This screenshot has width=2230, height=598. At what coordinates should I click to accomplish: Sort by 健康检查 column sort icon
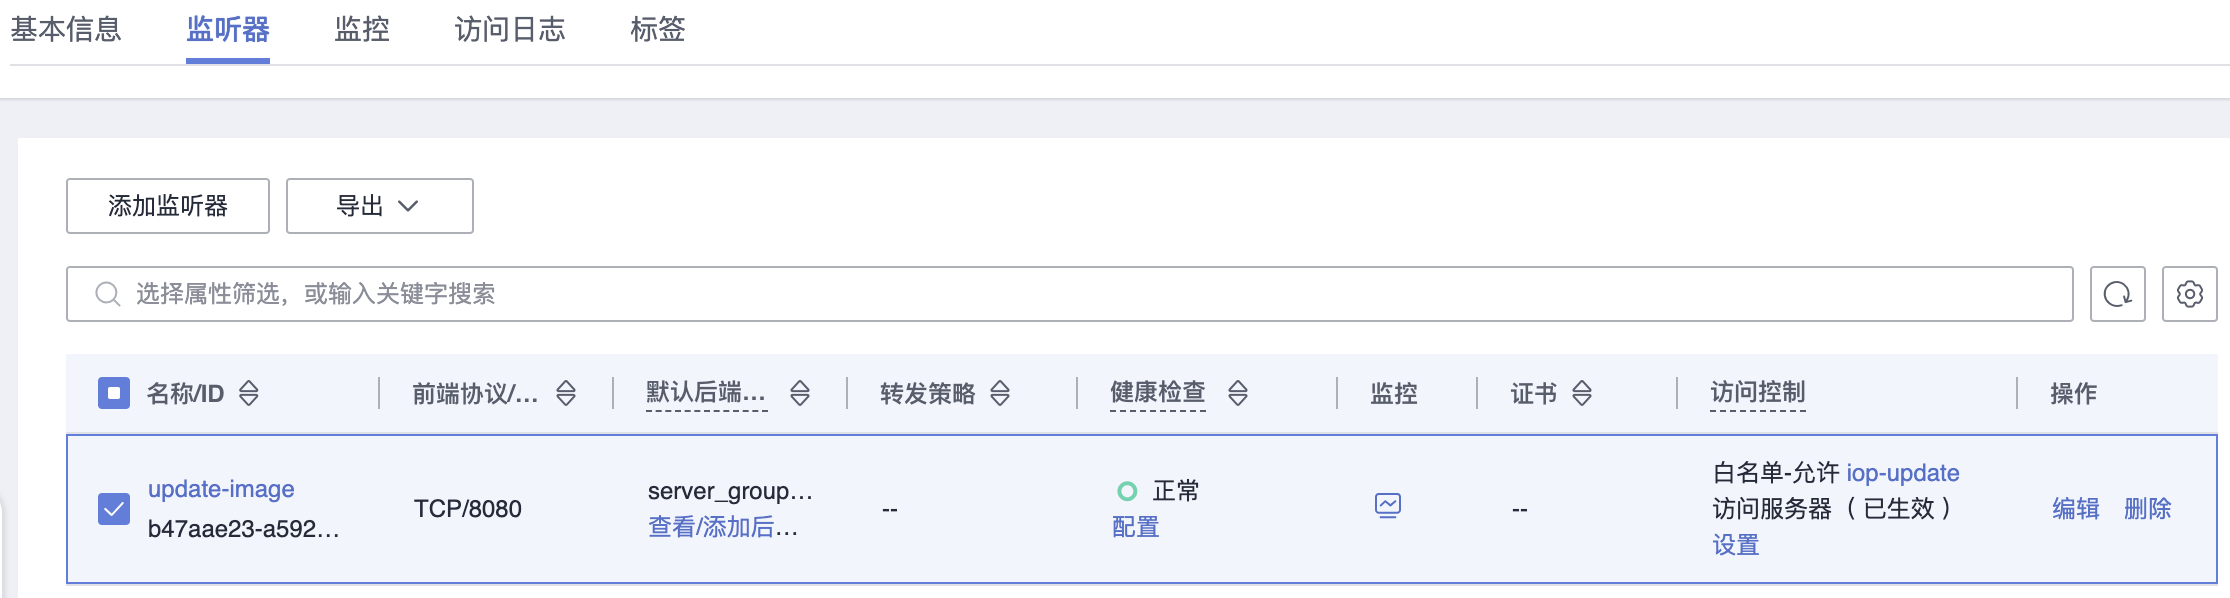[x=1238, y=393]
